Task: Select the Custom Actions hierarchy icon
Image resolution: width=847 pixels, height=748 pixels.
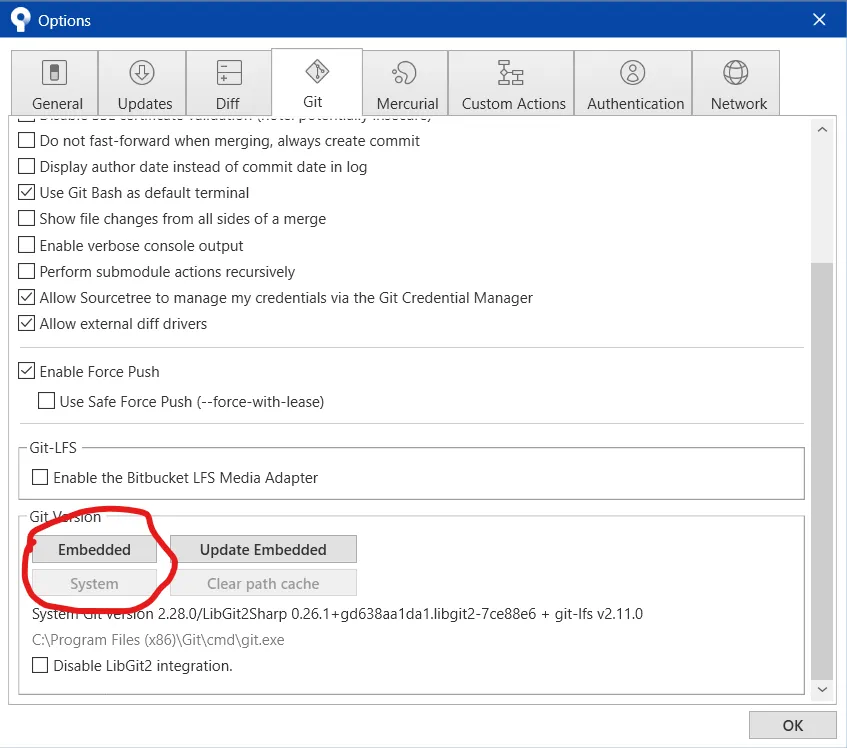Action: (x=510, y=72)
